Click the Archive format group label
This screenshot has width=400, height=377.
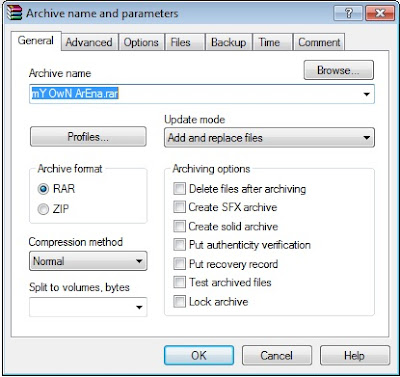point(70,168)
